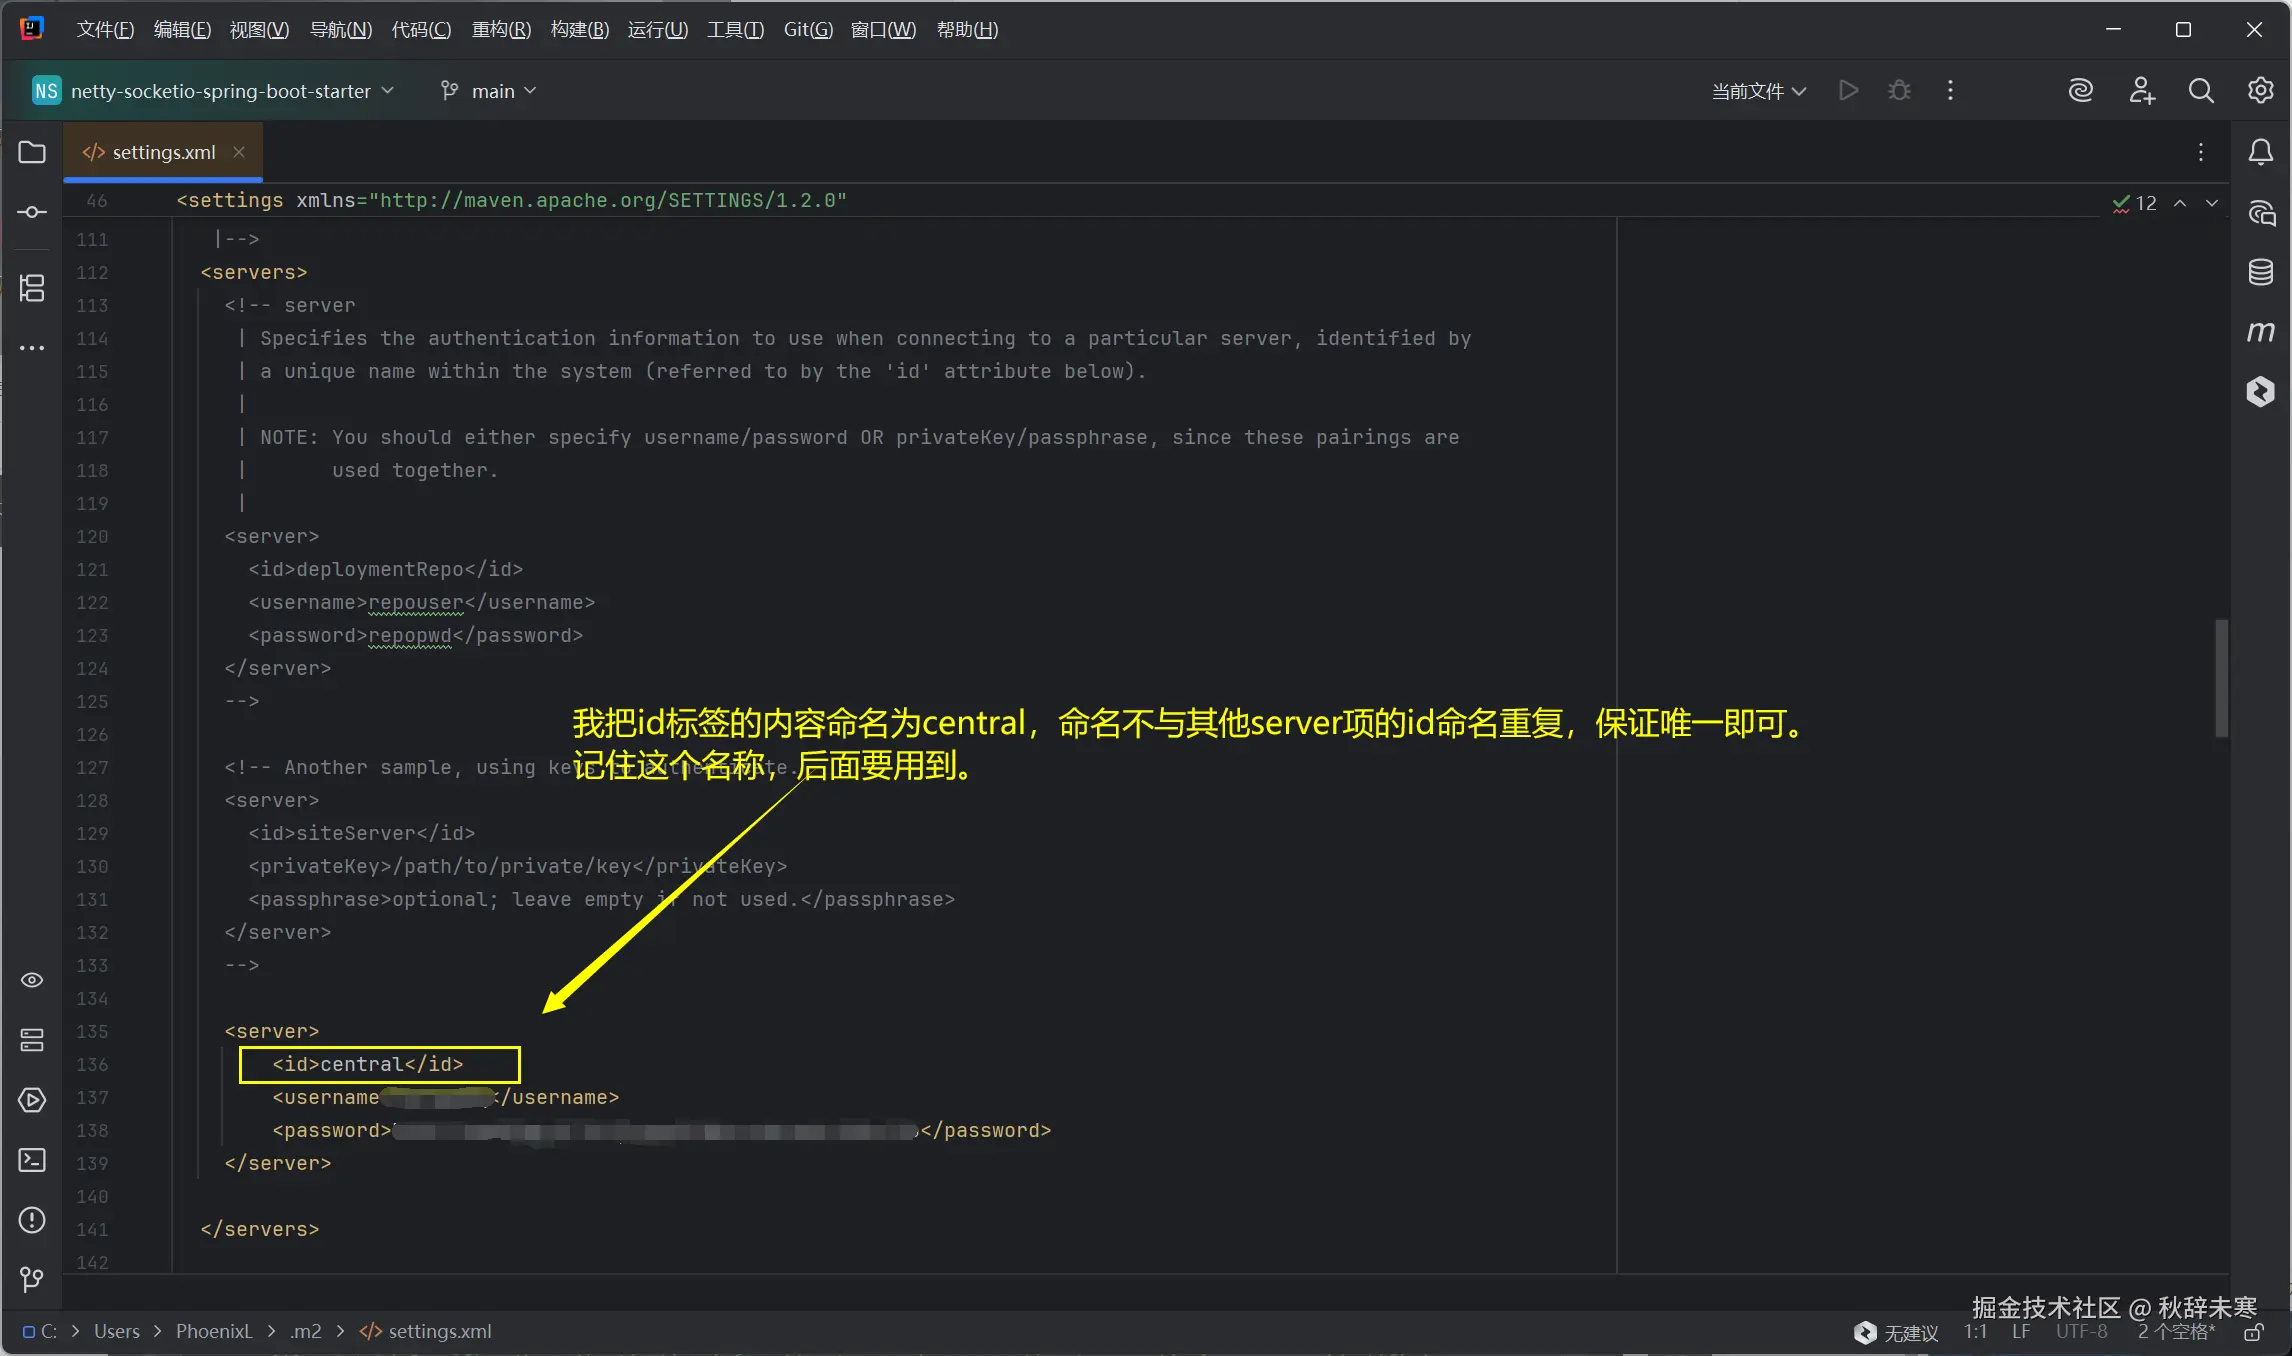Open the Git(G) menu
Image resolution: width=2292 pixels, height=1356 pixels.
pyautogui.click(x=807, y=30)
